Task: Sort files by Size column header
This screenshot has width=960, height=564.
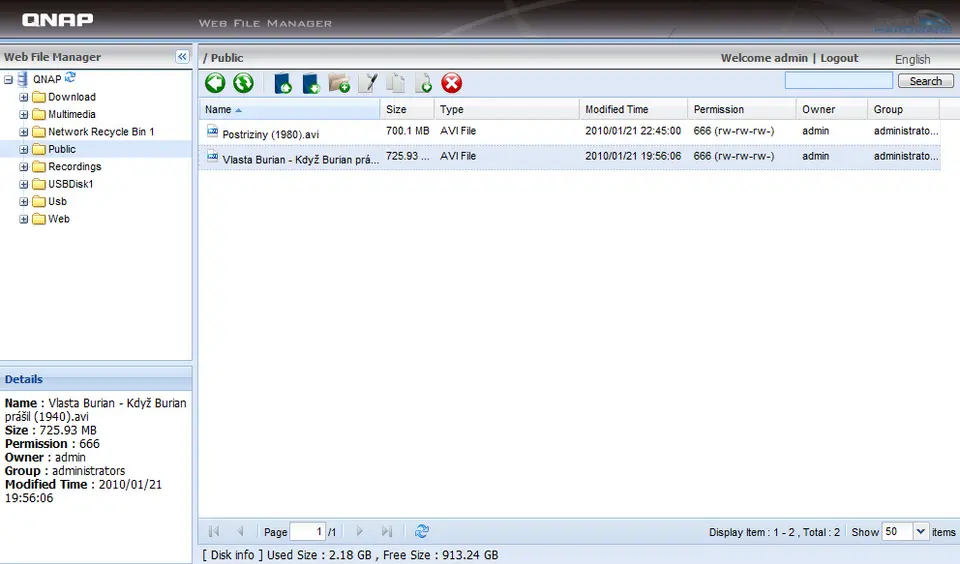Action: click(397, 109)
